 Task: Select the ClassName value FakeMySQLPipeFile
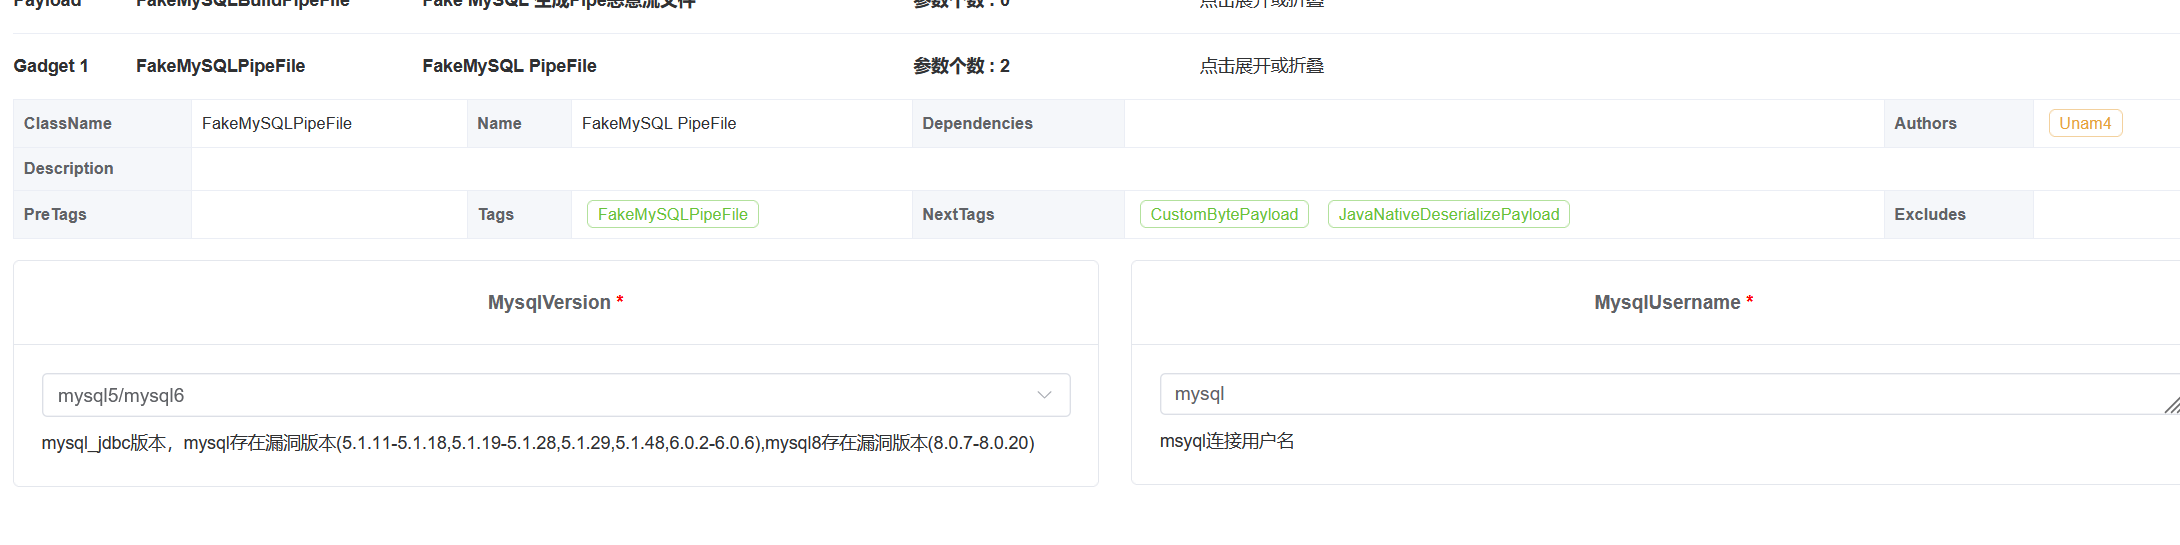277,123
